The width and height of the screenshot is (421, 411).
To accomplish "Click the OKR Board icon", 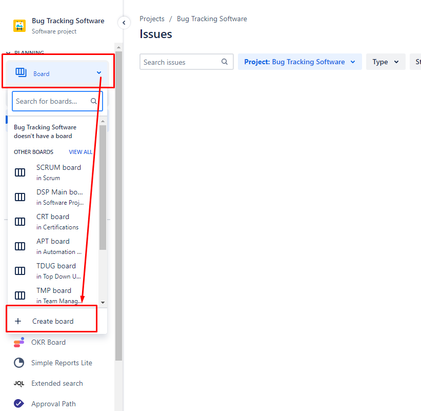I will click(x=19, y=342).
